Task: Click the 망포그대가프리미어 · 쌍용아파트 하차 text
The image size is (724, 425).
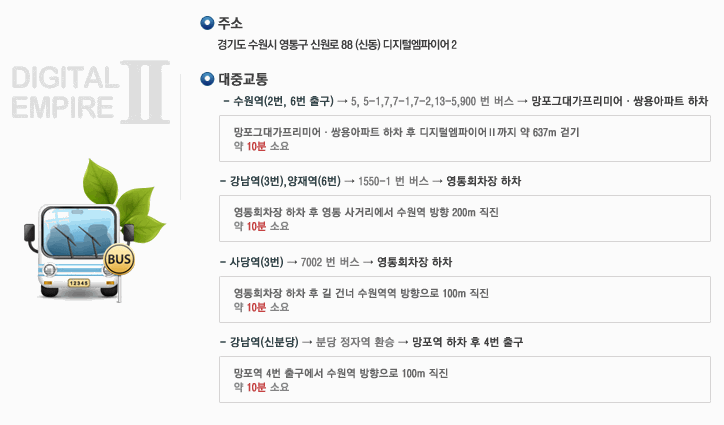Action: point(620,101)
